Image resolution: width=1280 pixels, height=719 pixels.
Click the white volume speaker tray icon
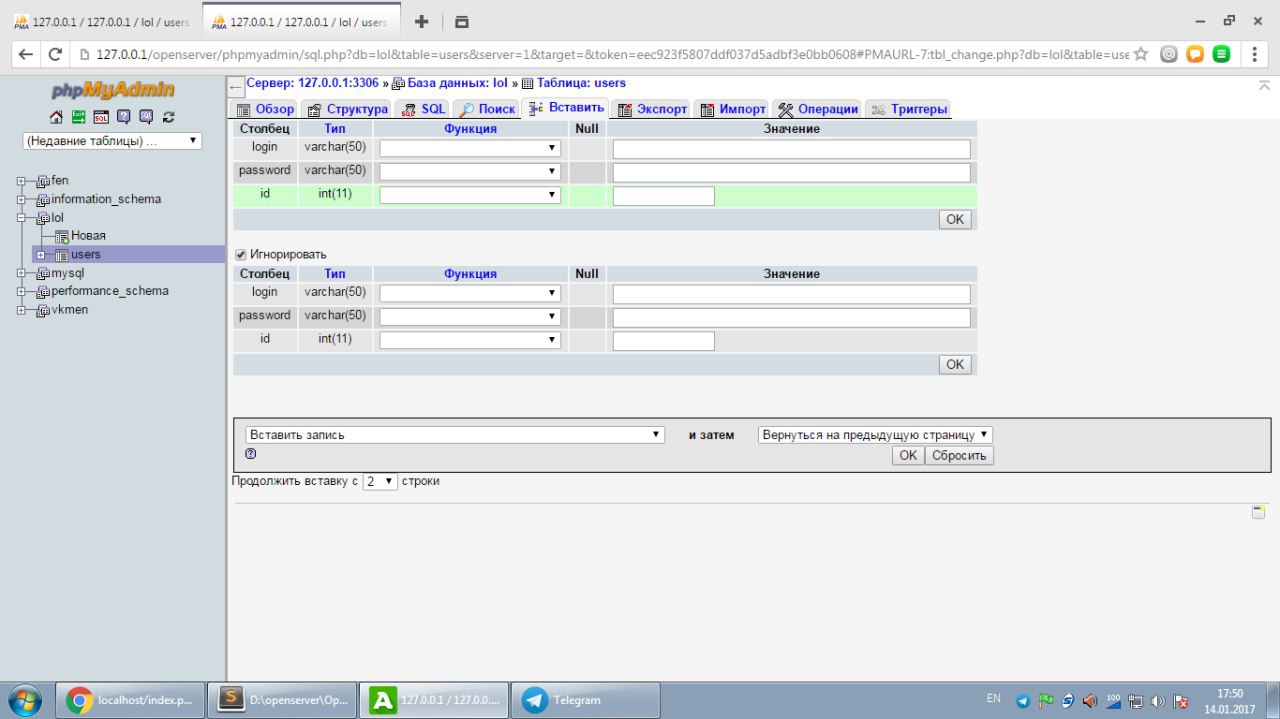(1159, 701)
